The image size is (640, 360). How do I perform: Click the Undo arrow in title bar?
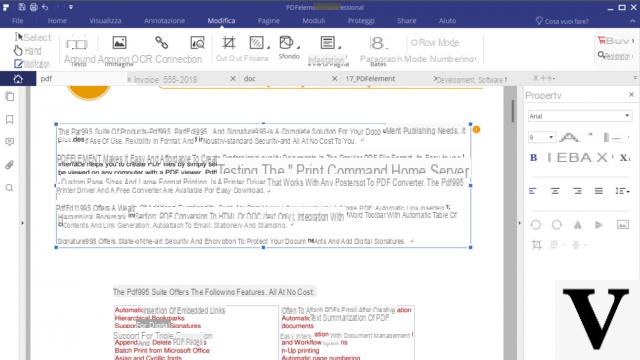coord(45,7)
